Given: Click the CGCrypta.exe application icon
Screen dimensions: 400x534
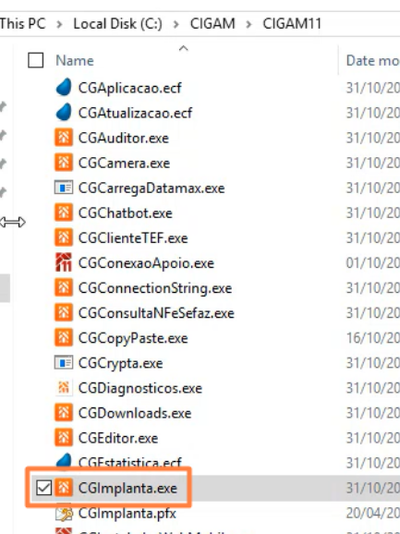Looking at the screenshot, I should 64,363.
